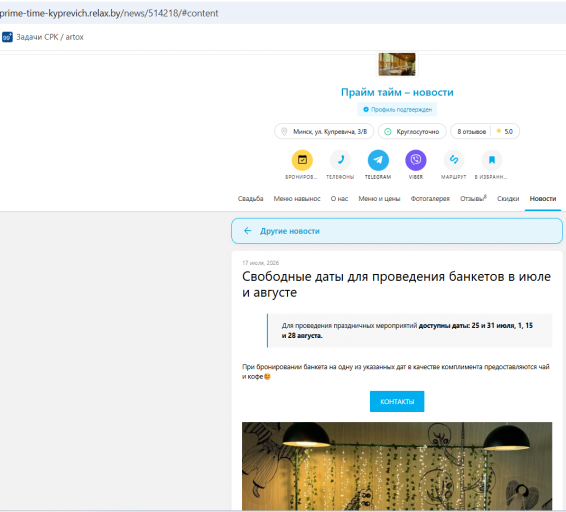Click the headline Свободные даты для проведения банкетов
This screenshot has height=512, width=566.
[396, 284]
